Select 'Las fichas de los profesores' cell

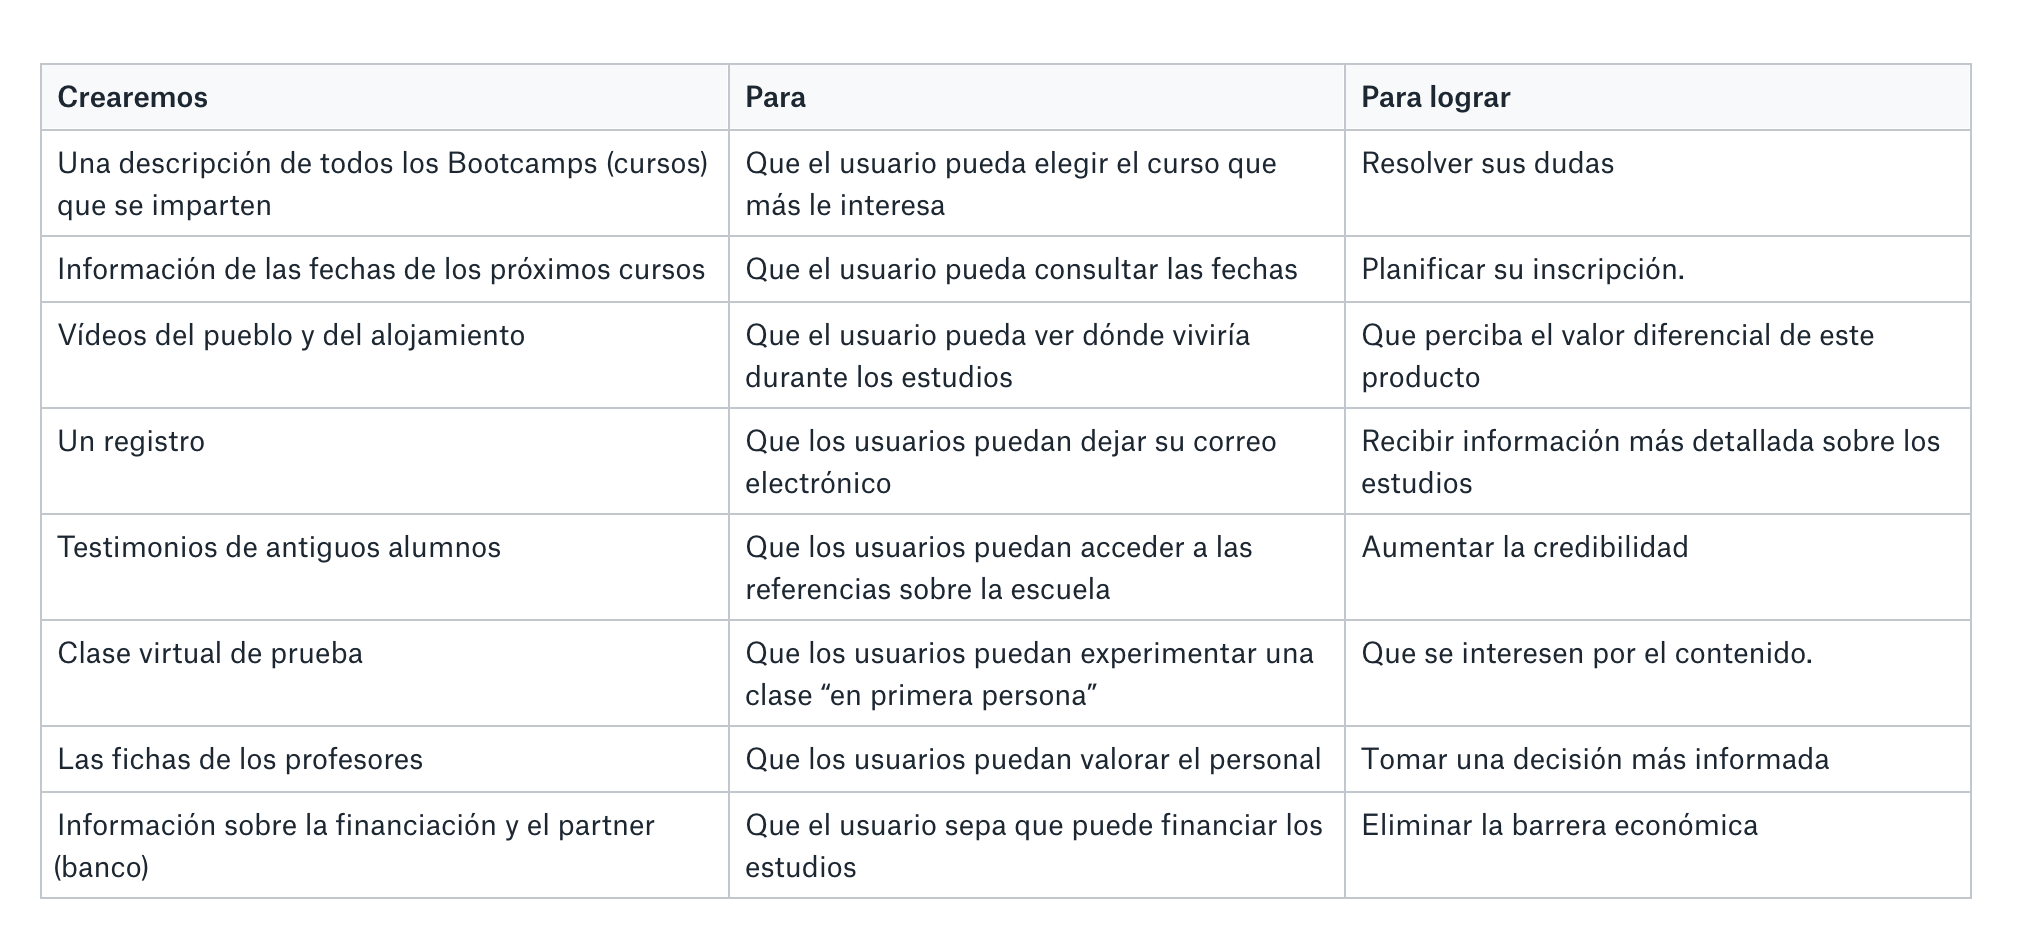(x=385, y=759)
